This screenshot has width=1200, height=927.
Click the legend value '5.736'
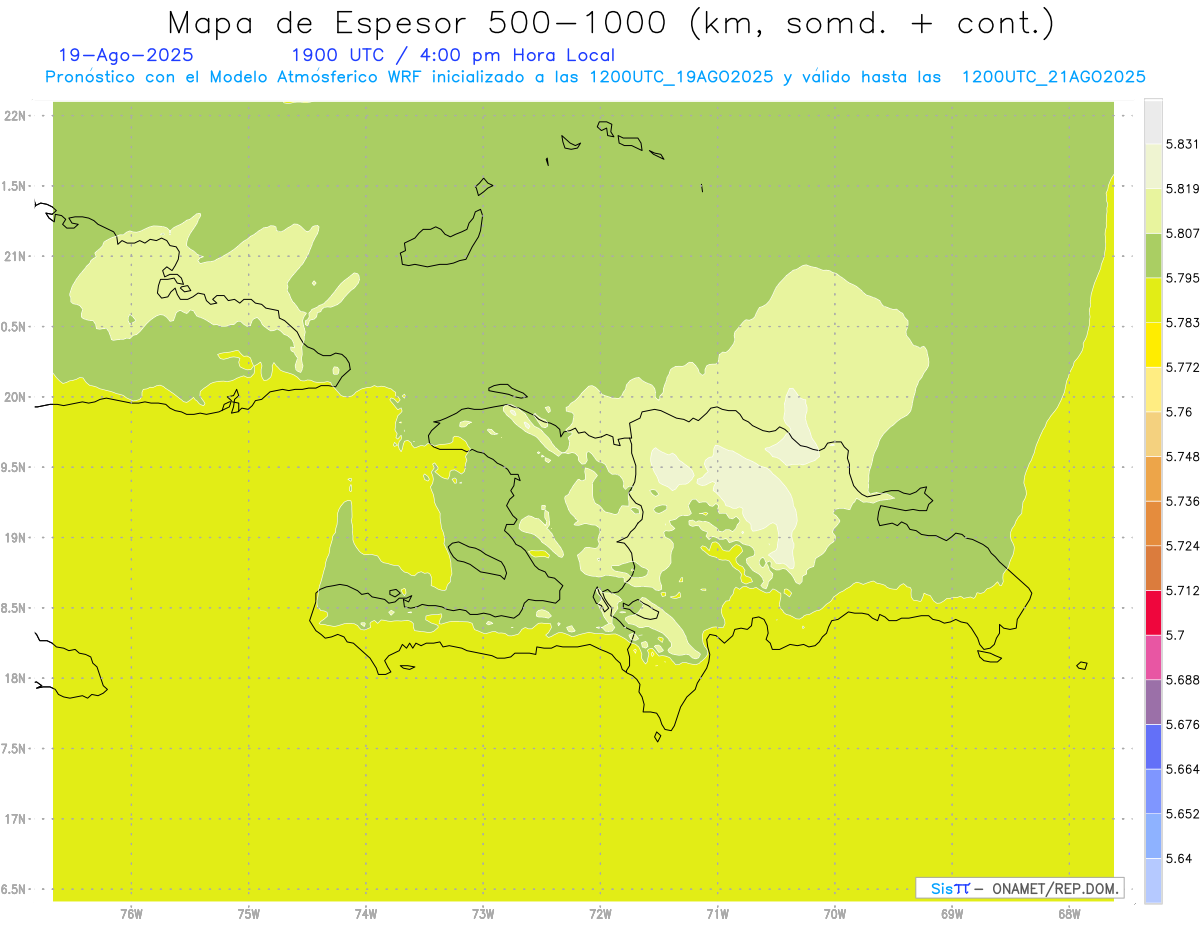pos(1182,501)
